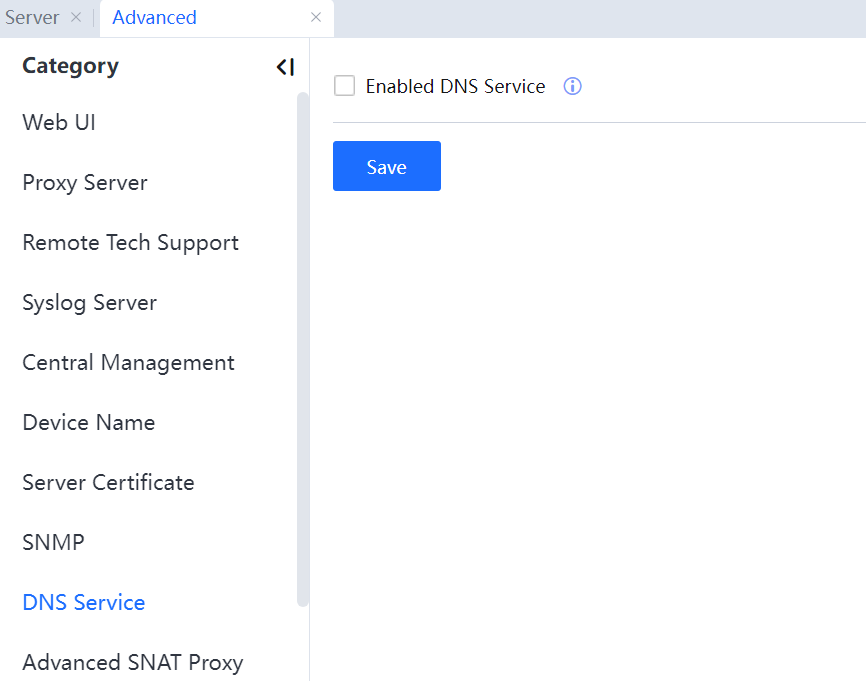
Task: Open Remote Tech Support category
Action: point(130,242)
